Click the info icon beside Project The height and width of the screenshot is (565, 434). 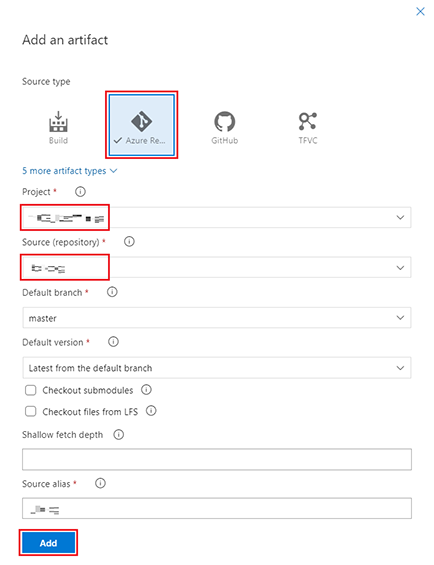click(x=80, y=192)
